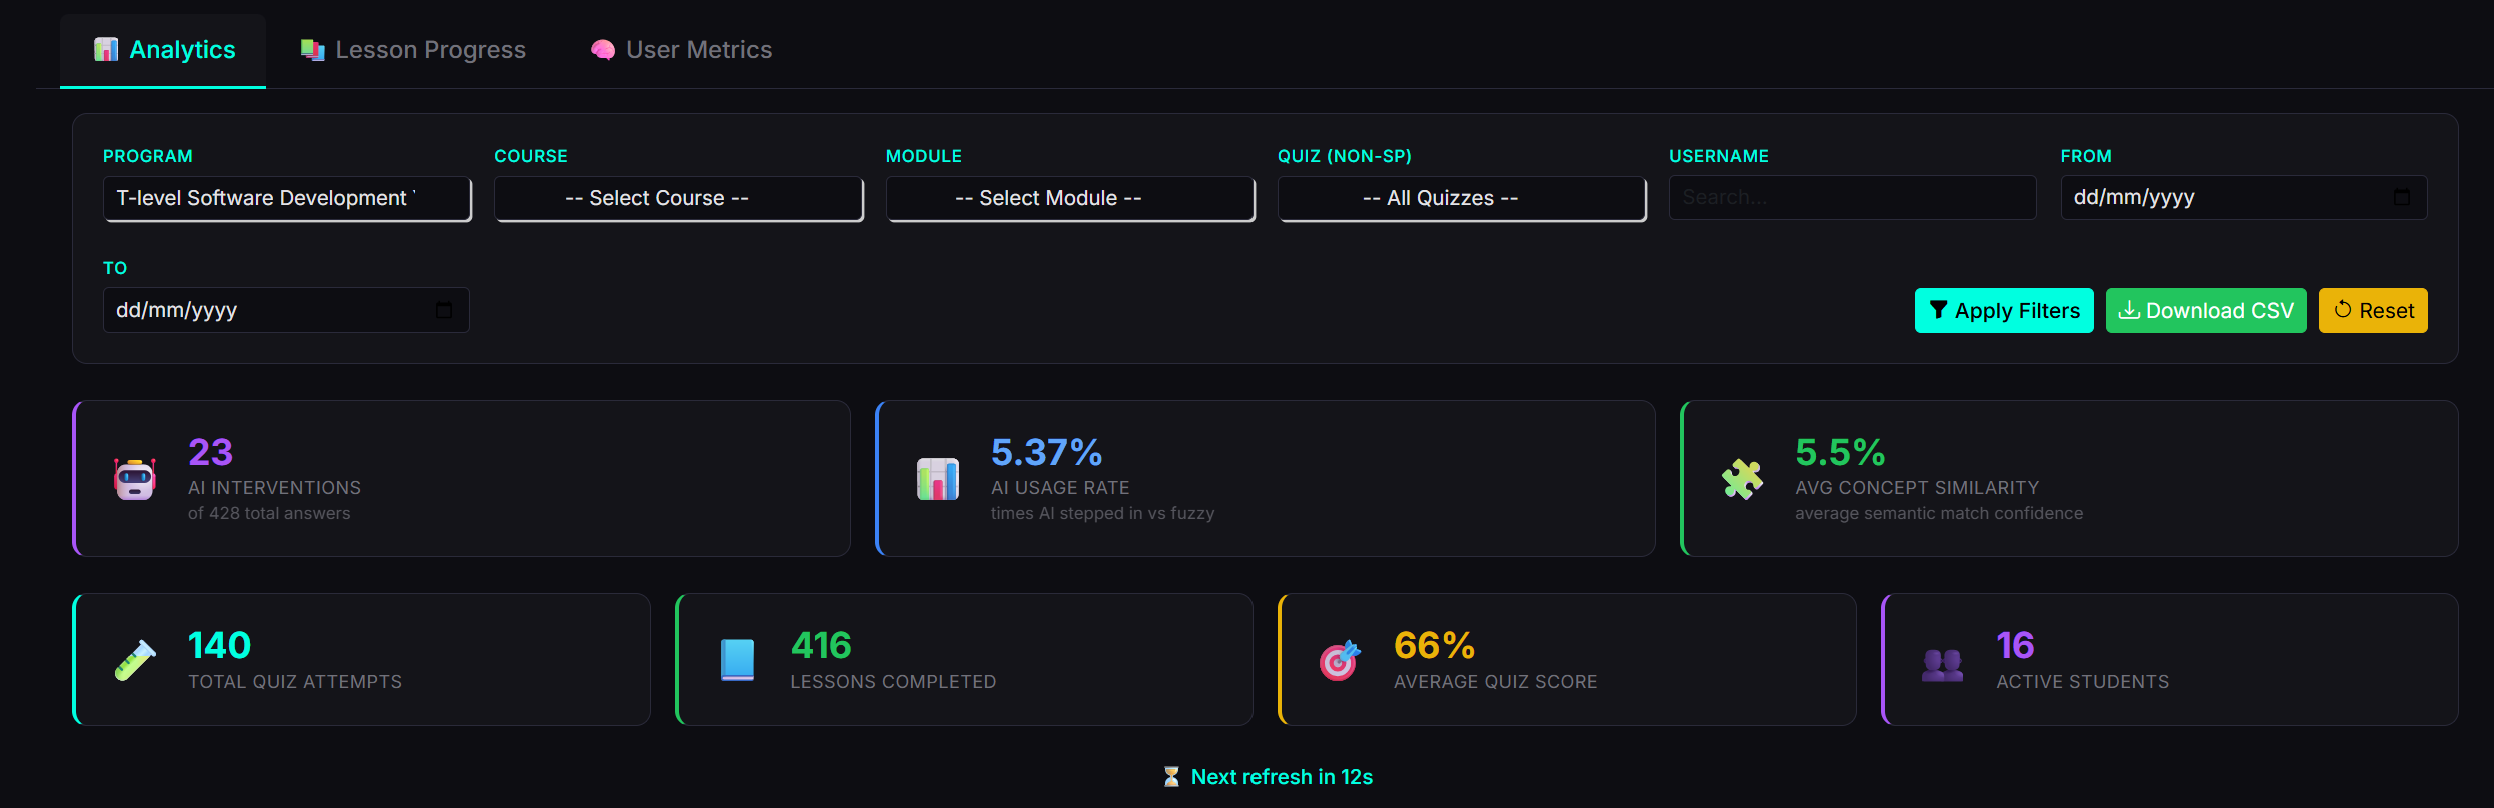The image size is (2494, 808).
Task: Click the "16" active students value
Action: pyautogui.click(x=2015, y=646)
